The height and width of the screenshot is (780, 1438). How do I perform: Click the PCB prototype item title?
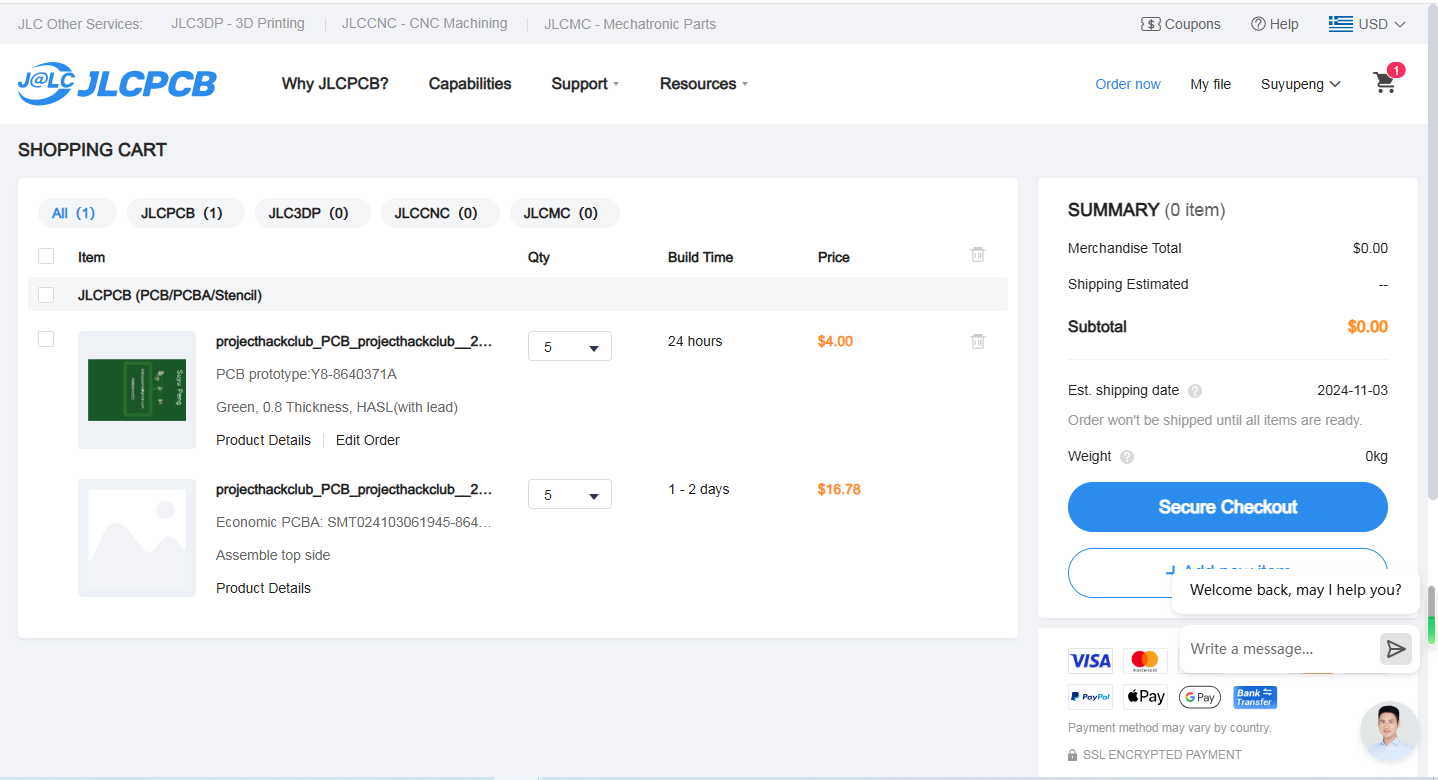pos(354,341)
